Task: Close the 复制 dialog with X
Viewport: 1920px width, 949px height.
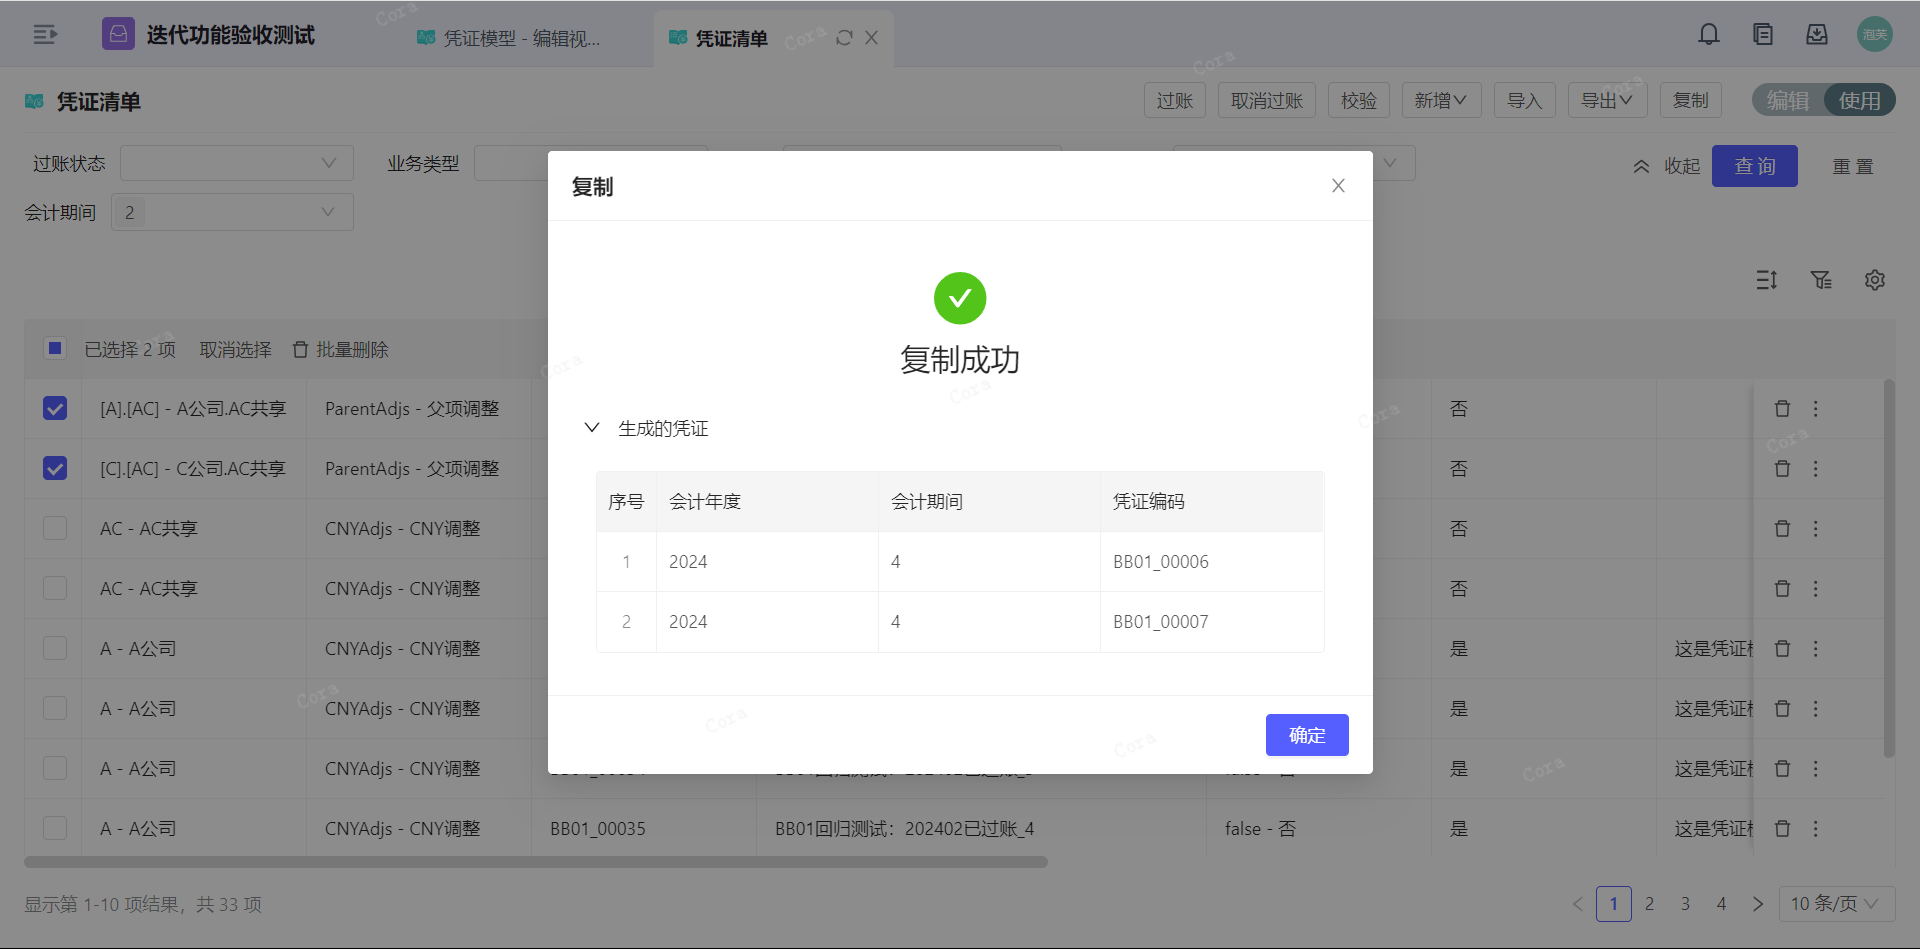Action: tap(1338, 186)
